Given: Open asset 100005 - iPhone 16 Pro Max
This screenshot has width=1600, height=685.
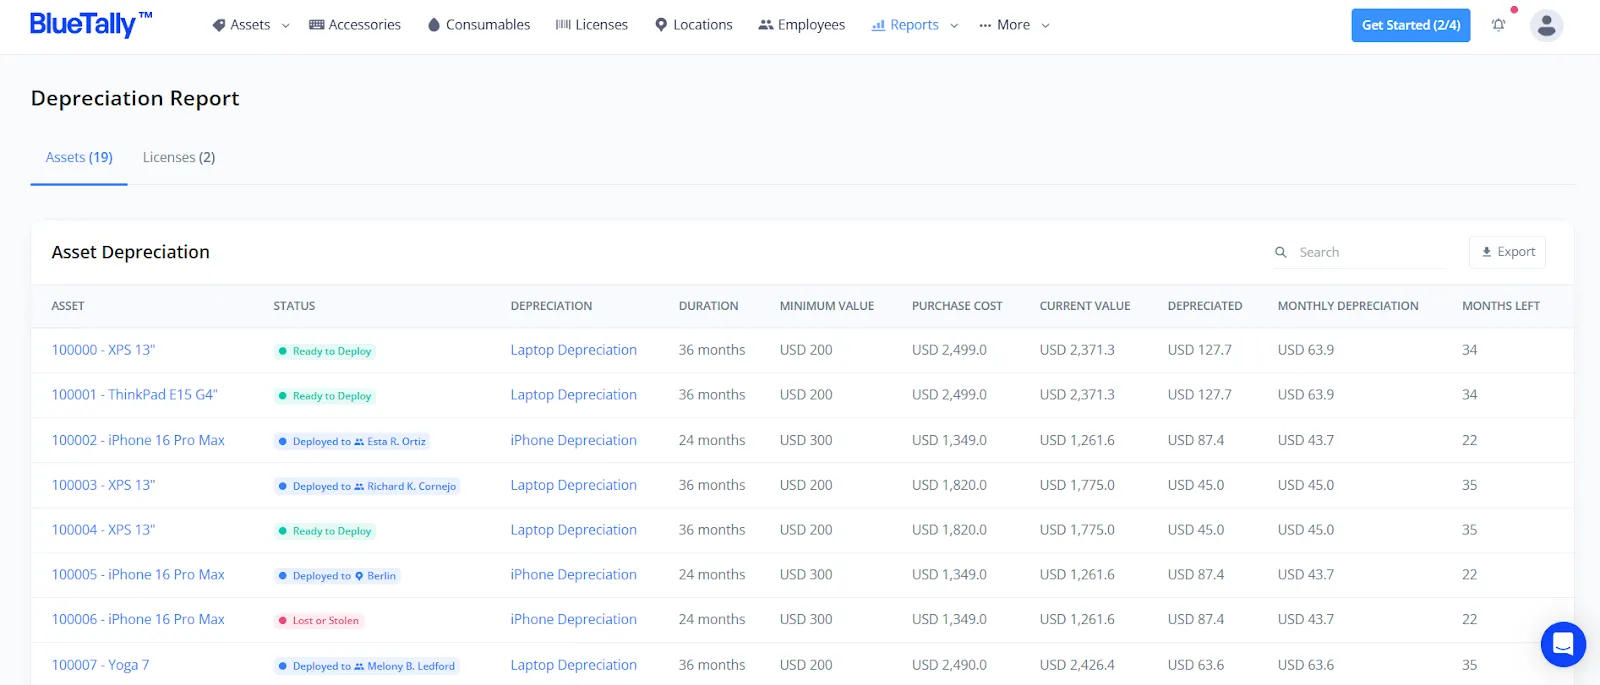Looking at the screenshot, I should (x=138, y=575).
